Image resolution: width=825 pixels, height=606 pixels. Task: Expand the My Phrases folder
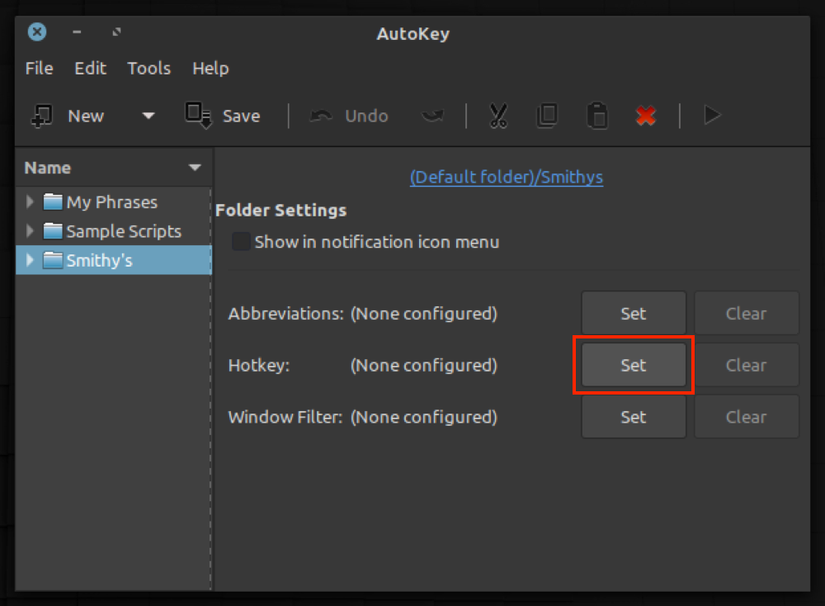pyautogui.click(x=29, y=201)
